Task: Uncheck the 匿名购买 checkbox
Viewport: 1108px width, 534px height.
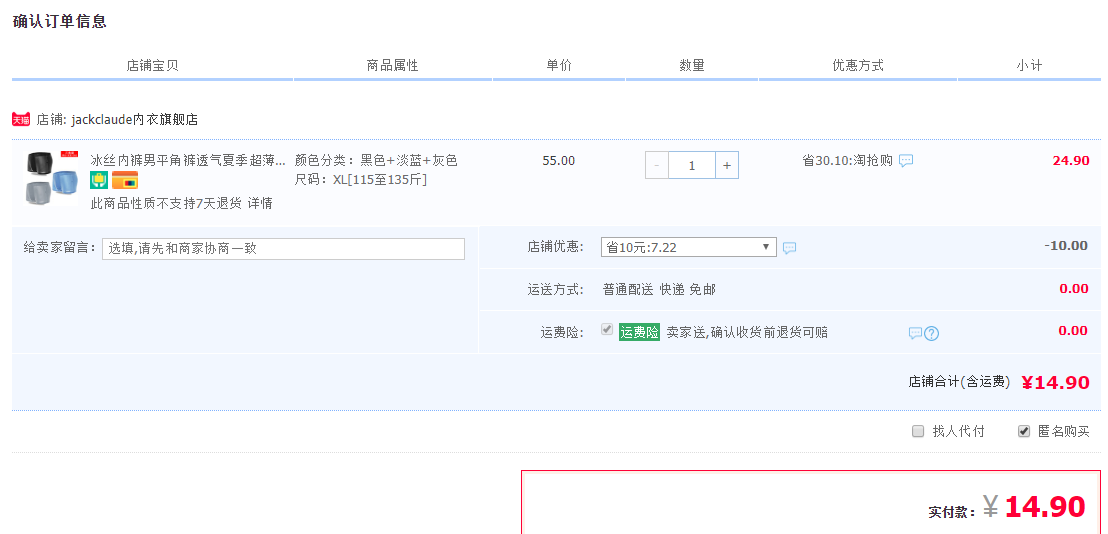Action: click(x=1024, y=431)
